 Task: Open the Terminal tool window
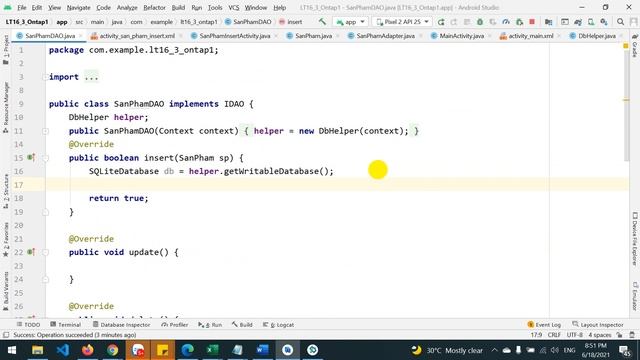click(x=65, y=325)
